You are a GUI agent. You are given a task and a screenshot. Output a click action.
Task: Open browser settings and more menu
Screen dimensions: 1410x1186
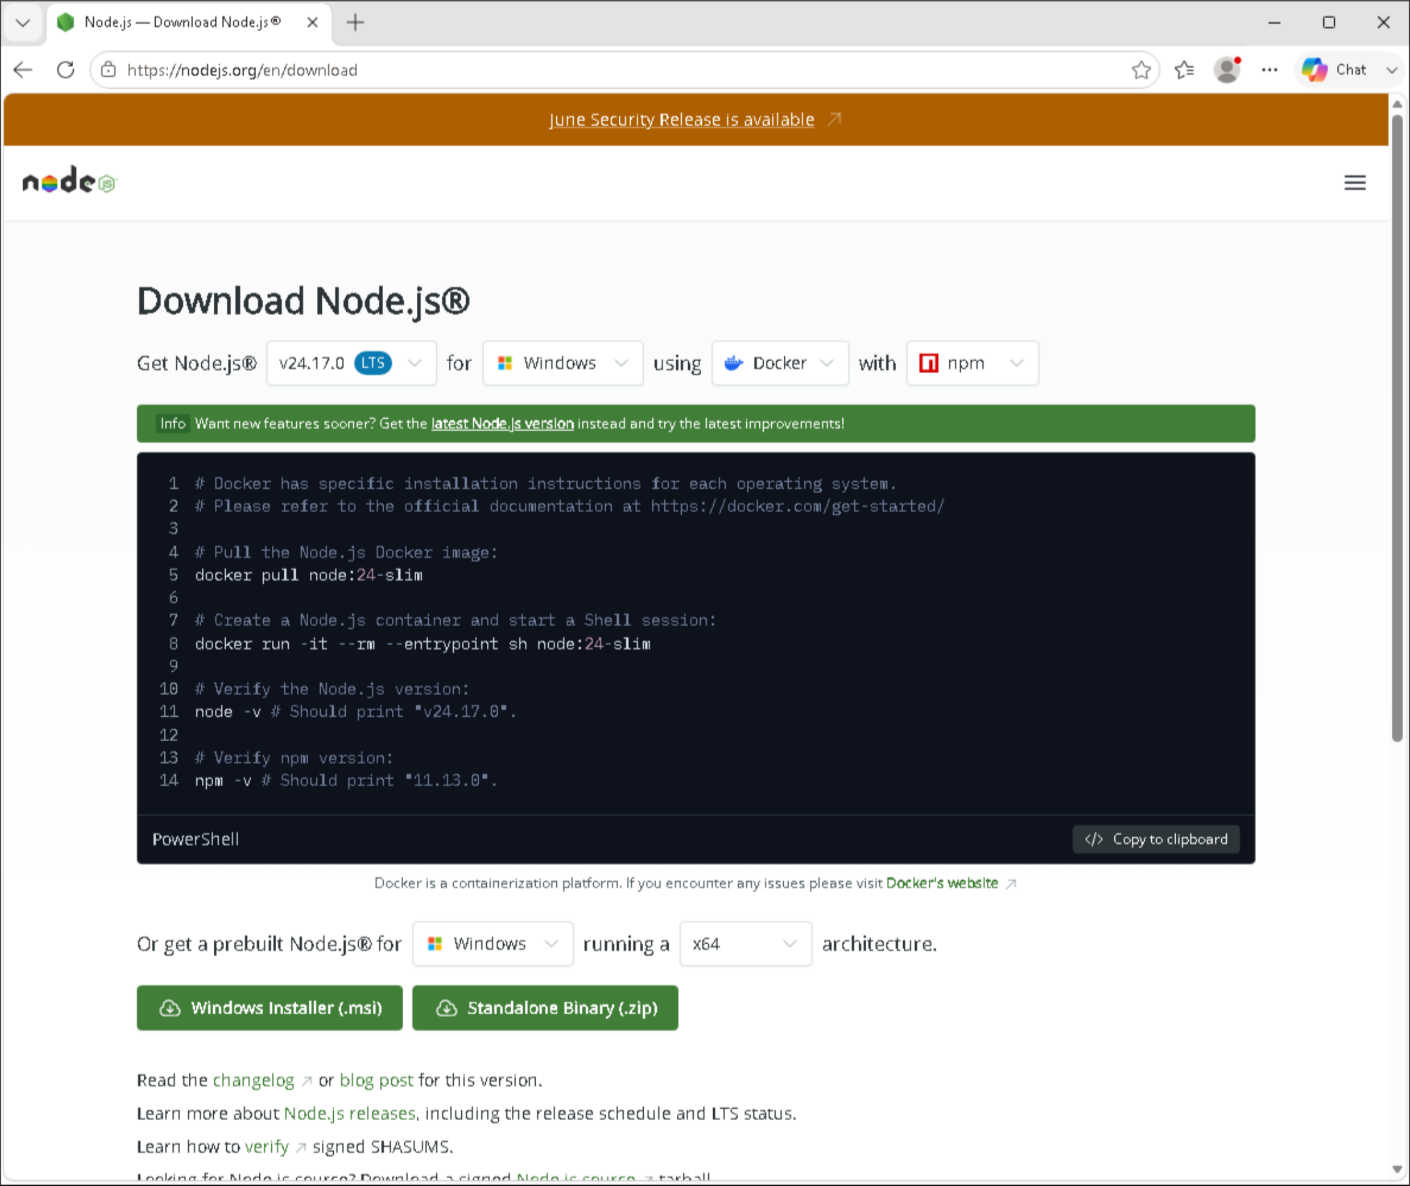pyautogui.click(x=1270, y=70)
